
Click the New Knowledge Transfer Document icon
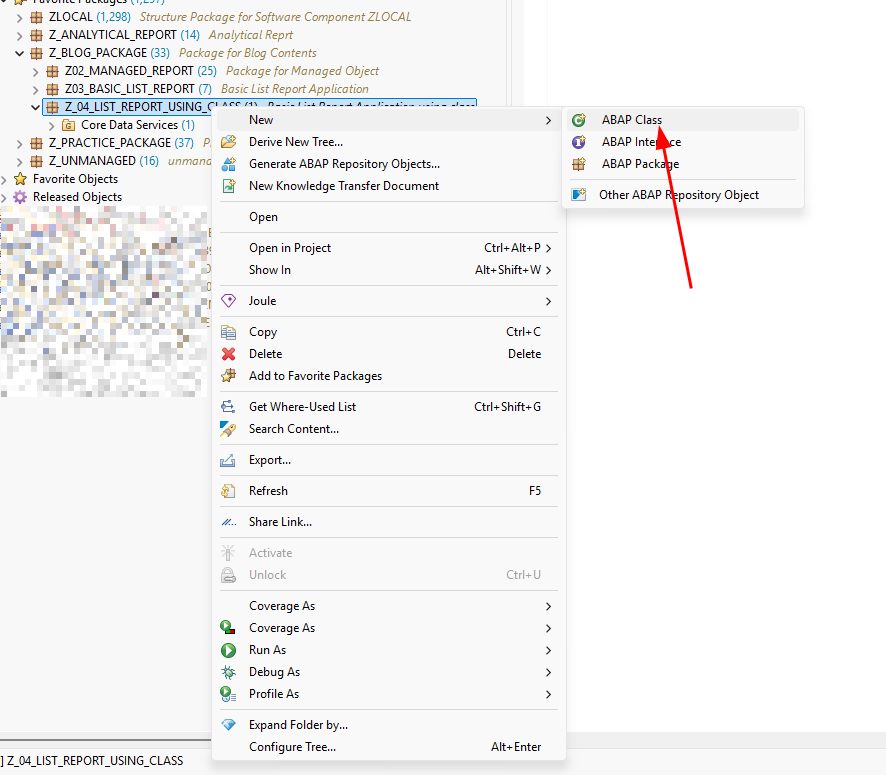[228, 186]
